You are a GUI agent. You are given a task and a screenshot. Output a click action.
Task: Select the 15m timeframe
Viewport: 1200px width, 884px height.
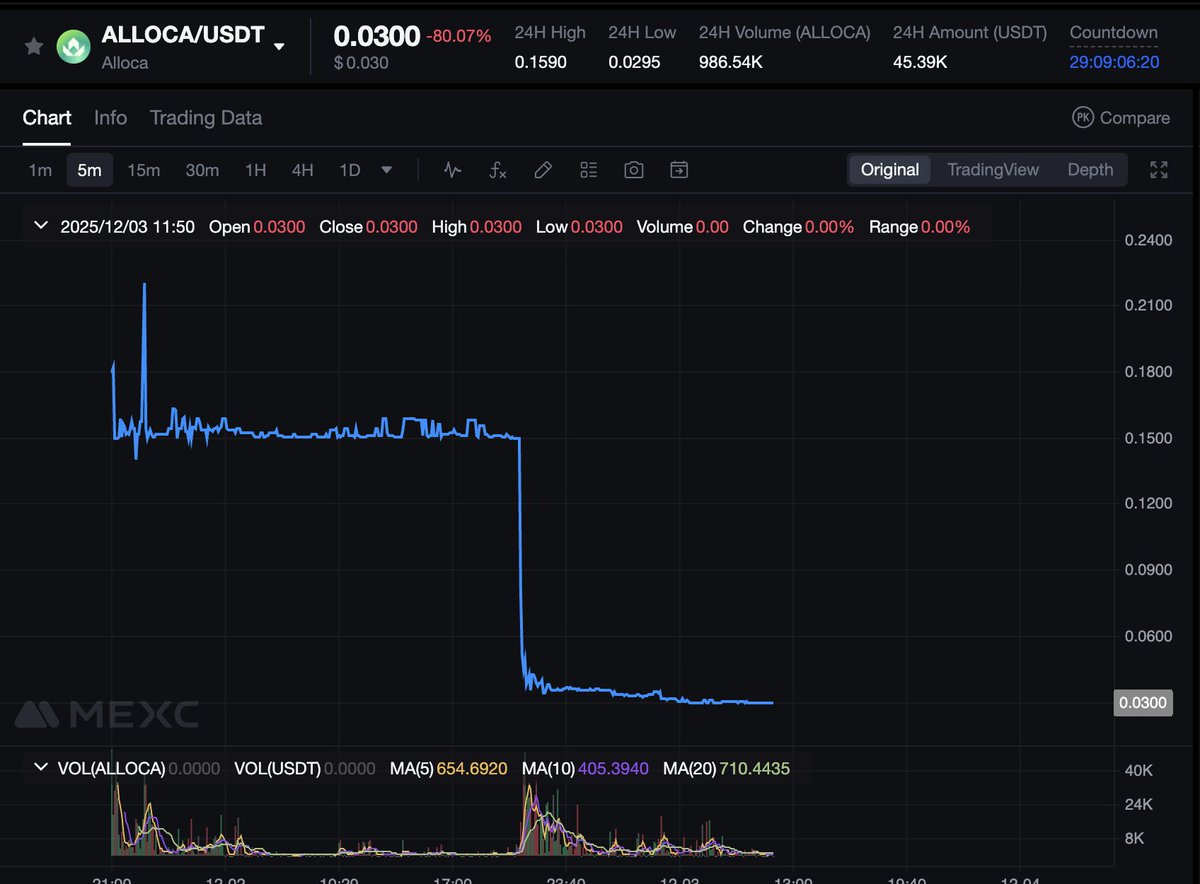coord(143,170)
